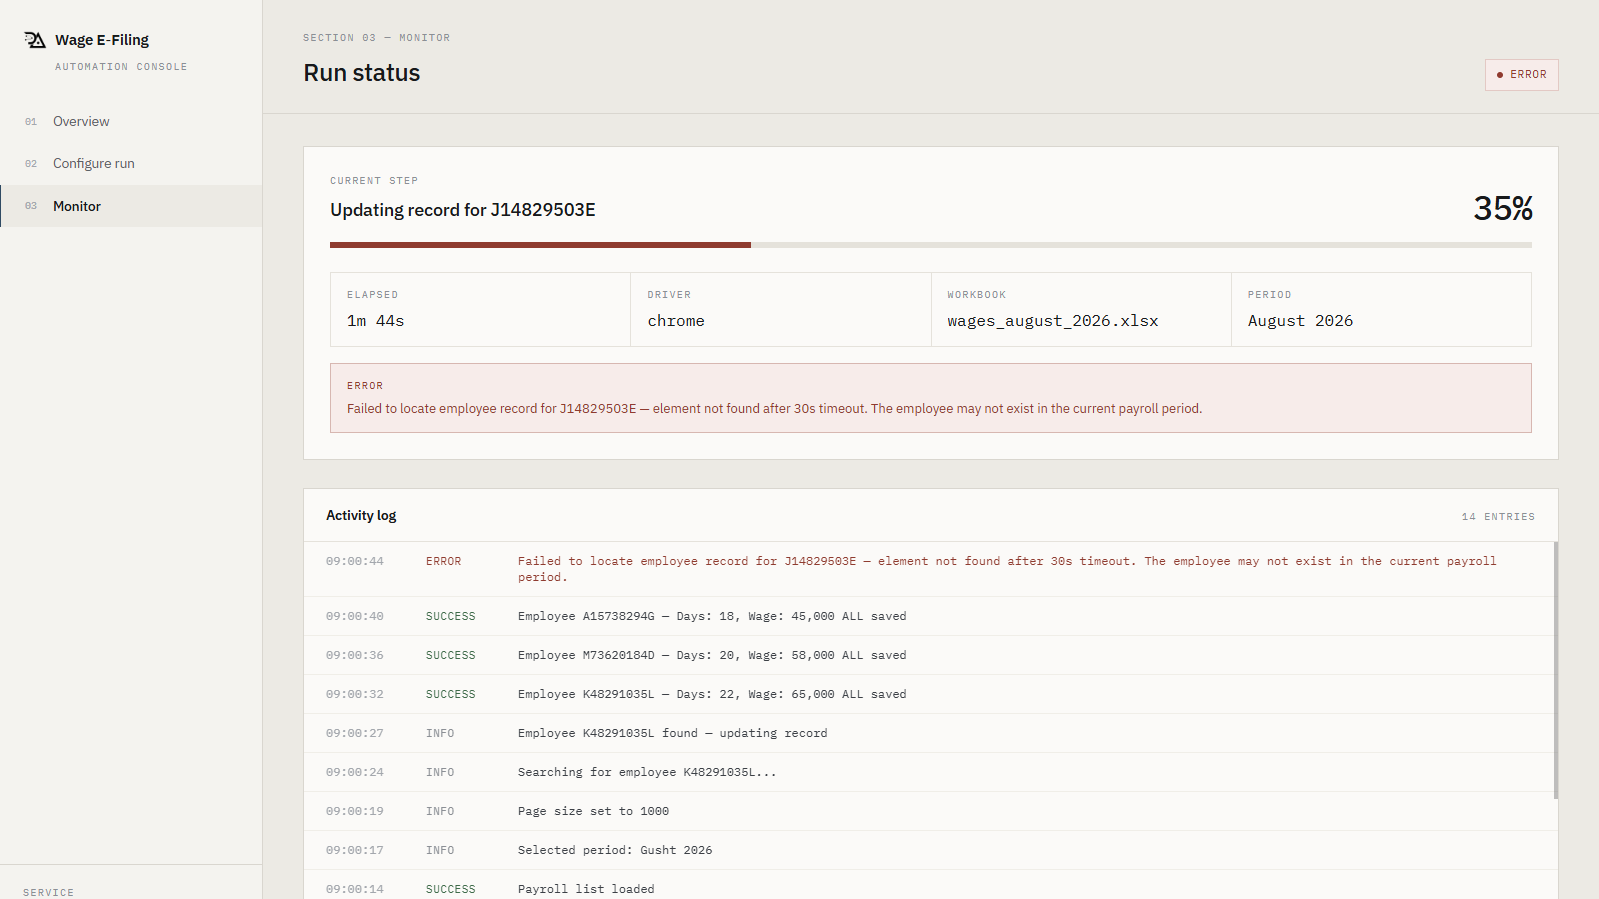This screenshot has height=899, width=1599.
Task: Click INFO label at 09:00:19
Action: pyautogui.click(x=440, y=811)
